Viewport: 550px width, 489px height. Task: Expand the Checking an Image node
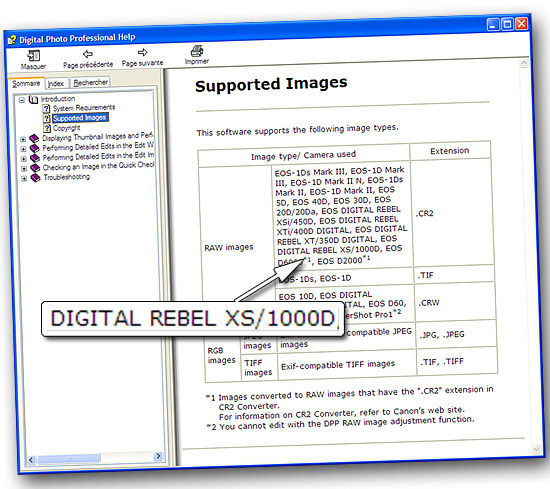tap(24, 169)
